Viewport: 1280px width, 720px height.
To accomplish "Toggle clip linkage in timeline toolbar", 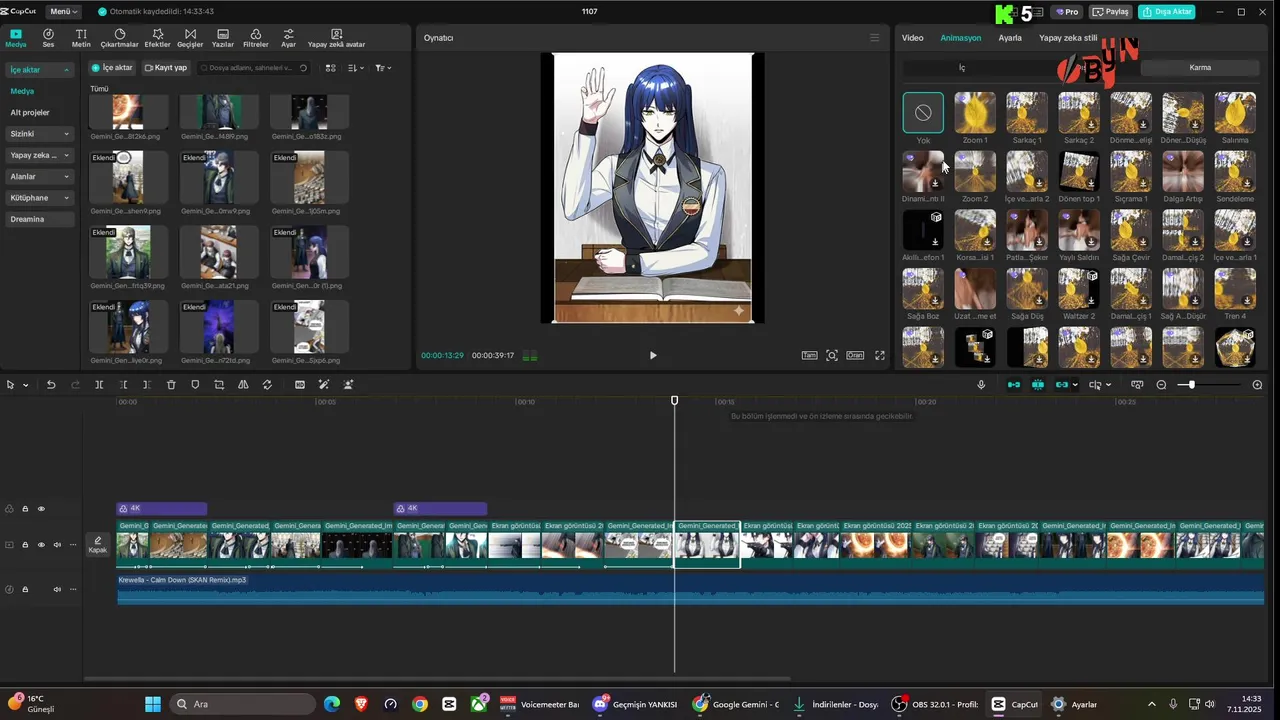I will [1062, 385].
